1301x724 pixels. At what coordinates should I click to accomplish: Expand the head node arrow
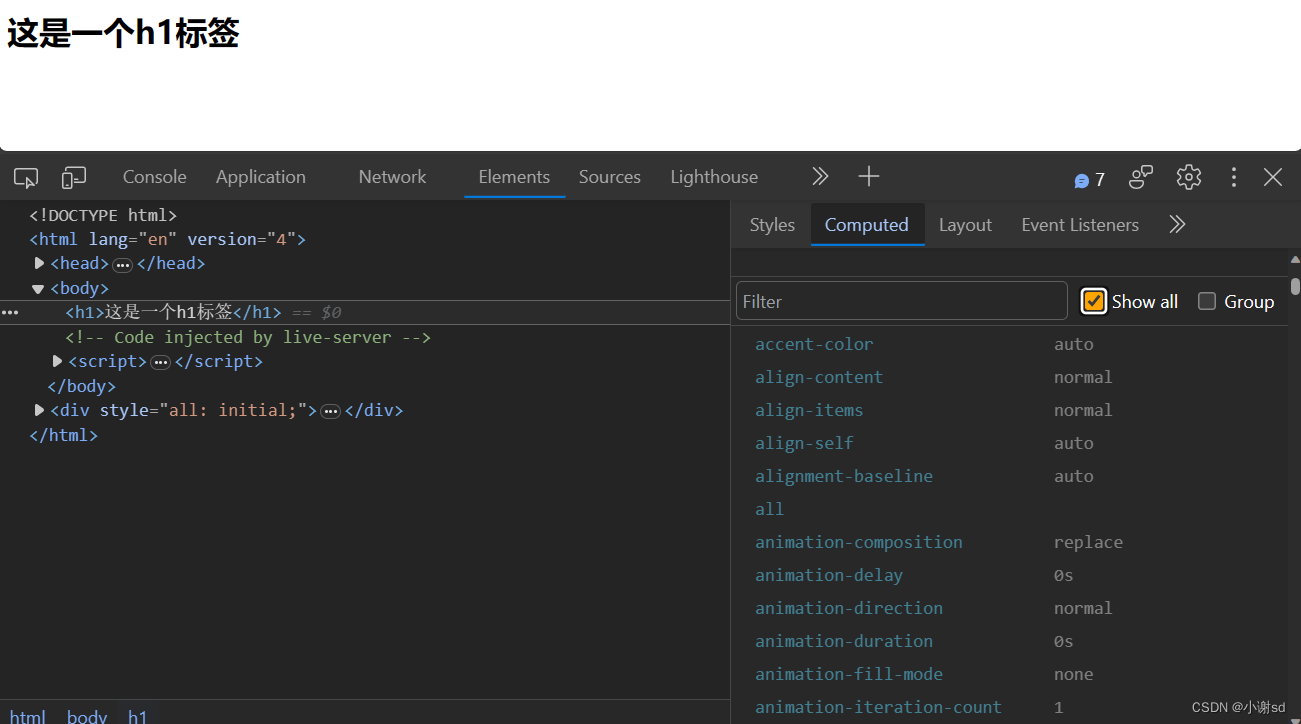point(40,263)
